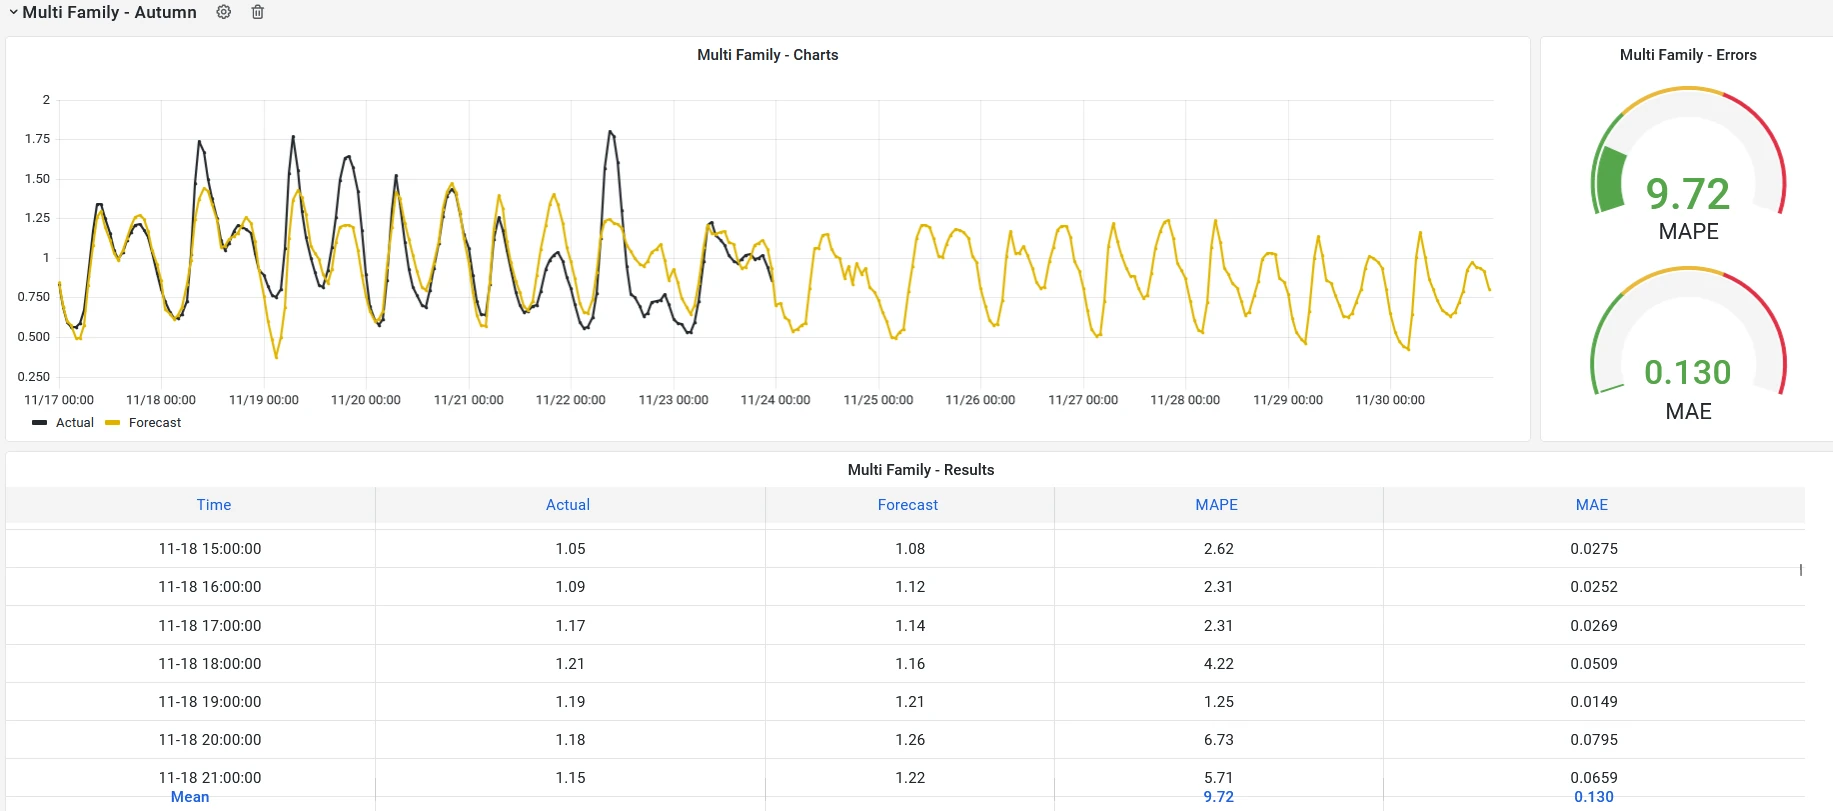Sort results by MAE column header
The width and height of the screenshot is (1833, 811).
[x=1592, y=505]
